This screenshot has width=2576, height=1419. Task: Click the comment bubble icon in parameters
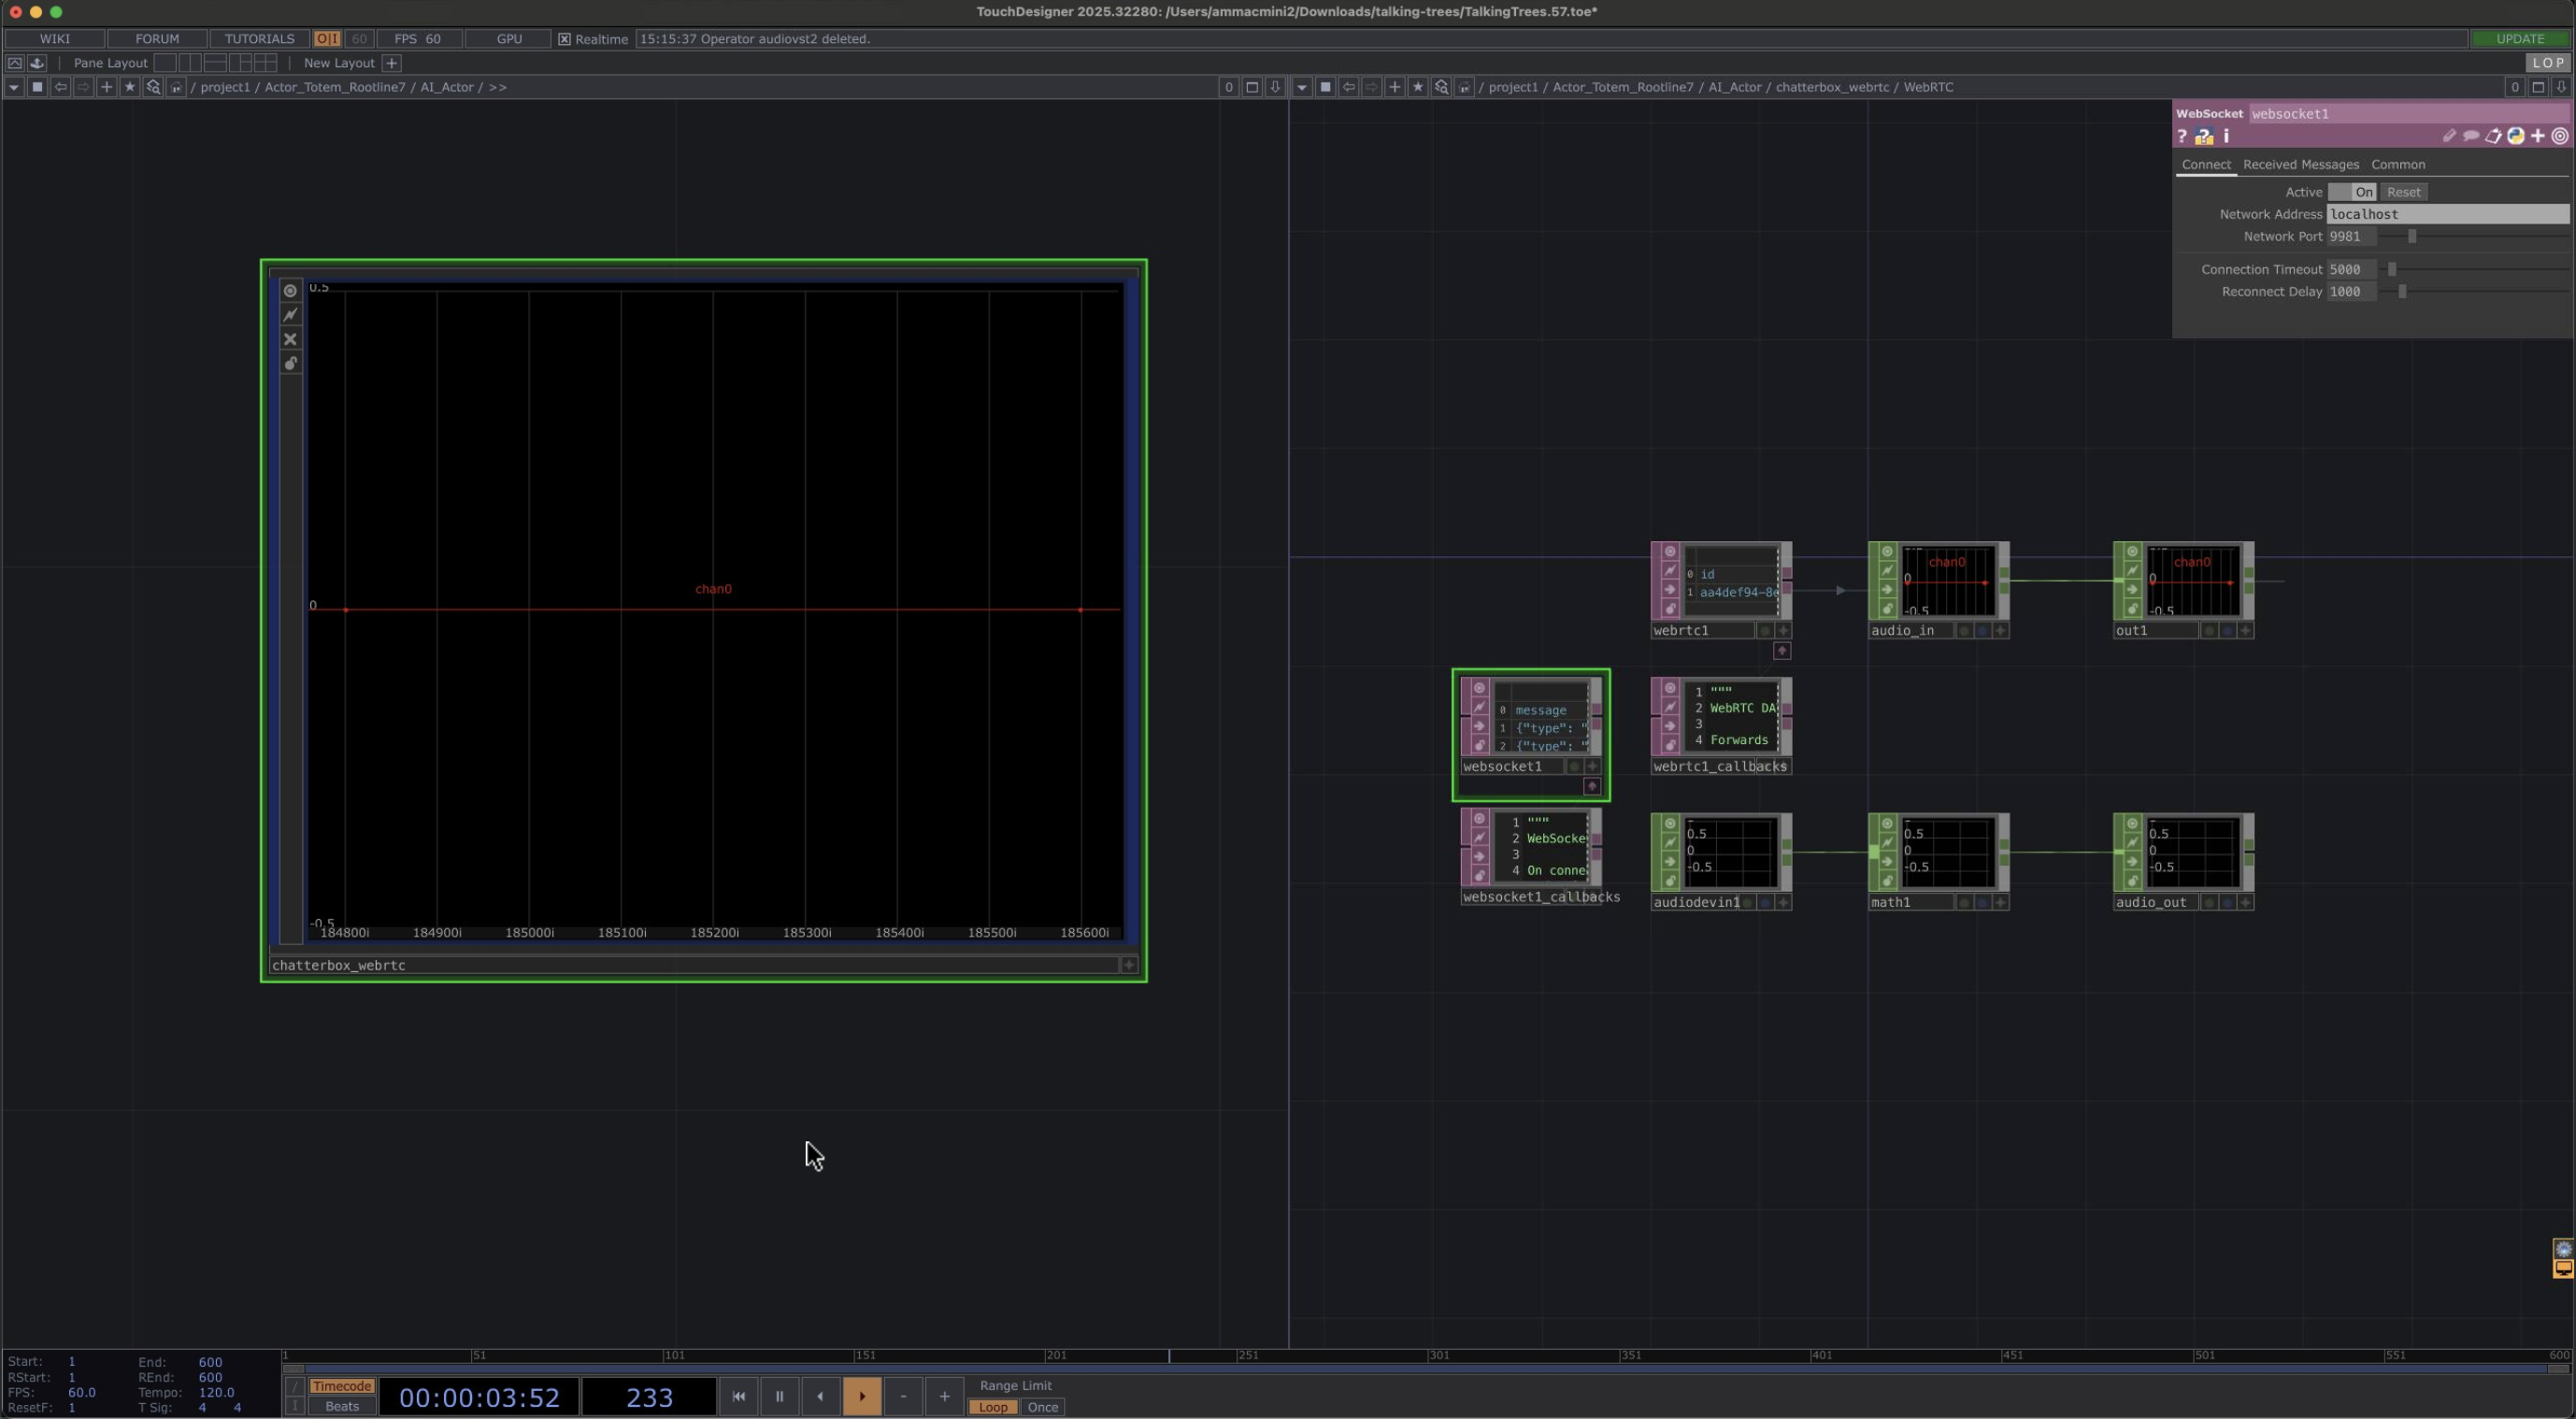(2471, 136)
